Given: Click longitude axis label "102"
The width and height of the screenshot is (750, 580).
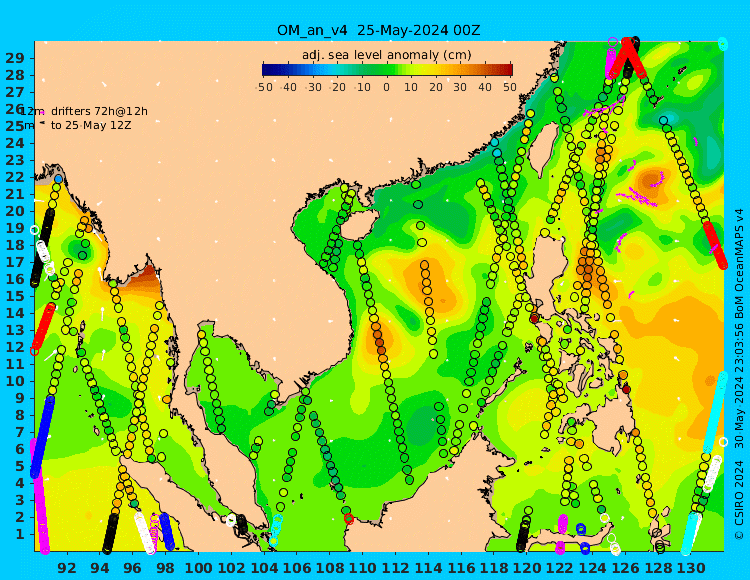Looking at the screenshot, I should point(231,568).
